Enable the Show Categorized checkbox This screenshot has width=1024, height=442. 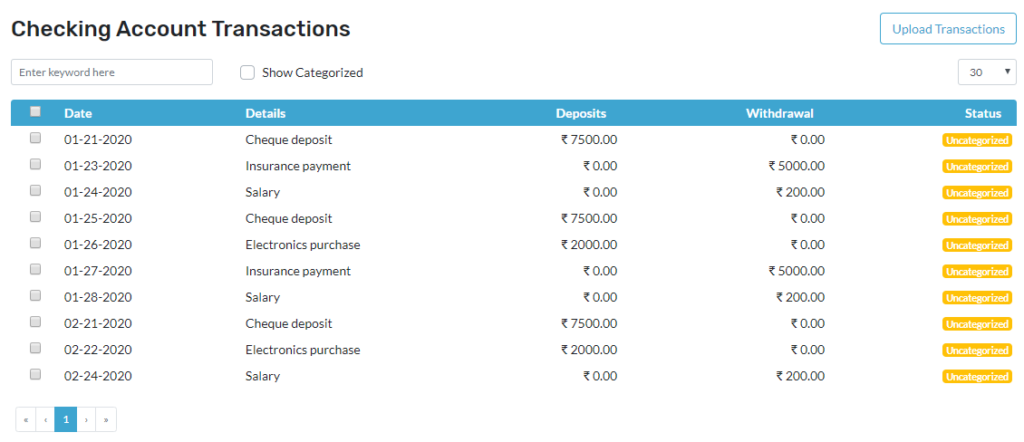pos(247,72)
